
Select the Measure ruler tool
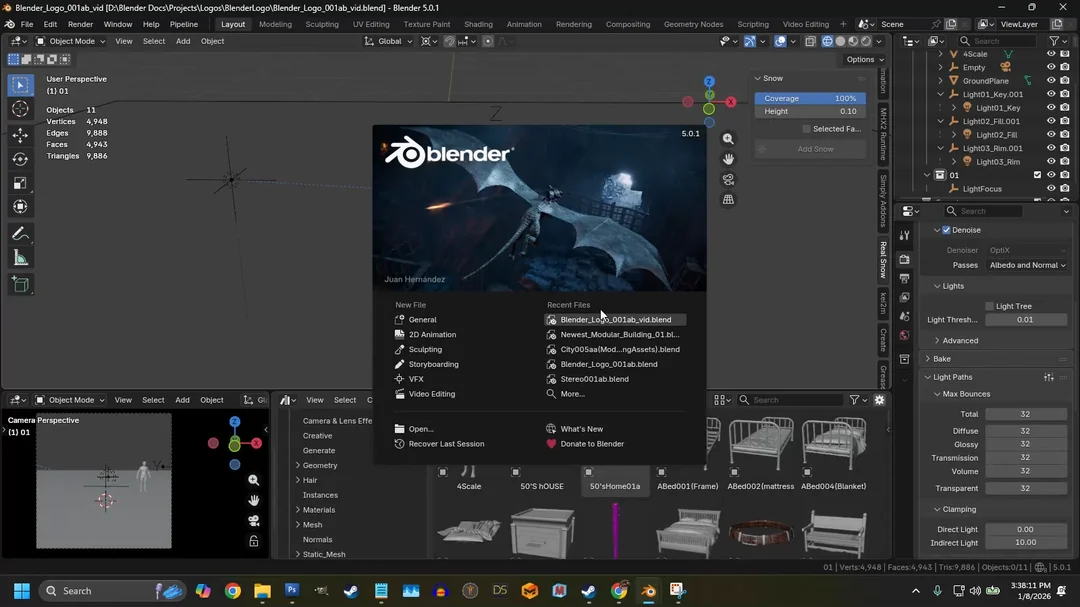pyautogui.click(x=20, y=258)
